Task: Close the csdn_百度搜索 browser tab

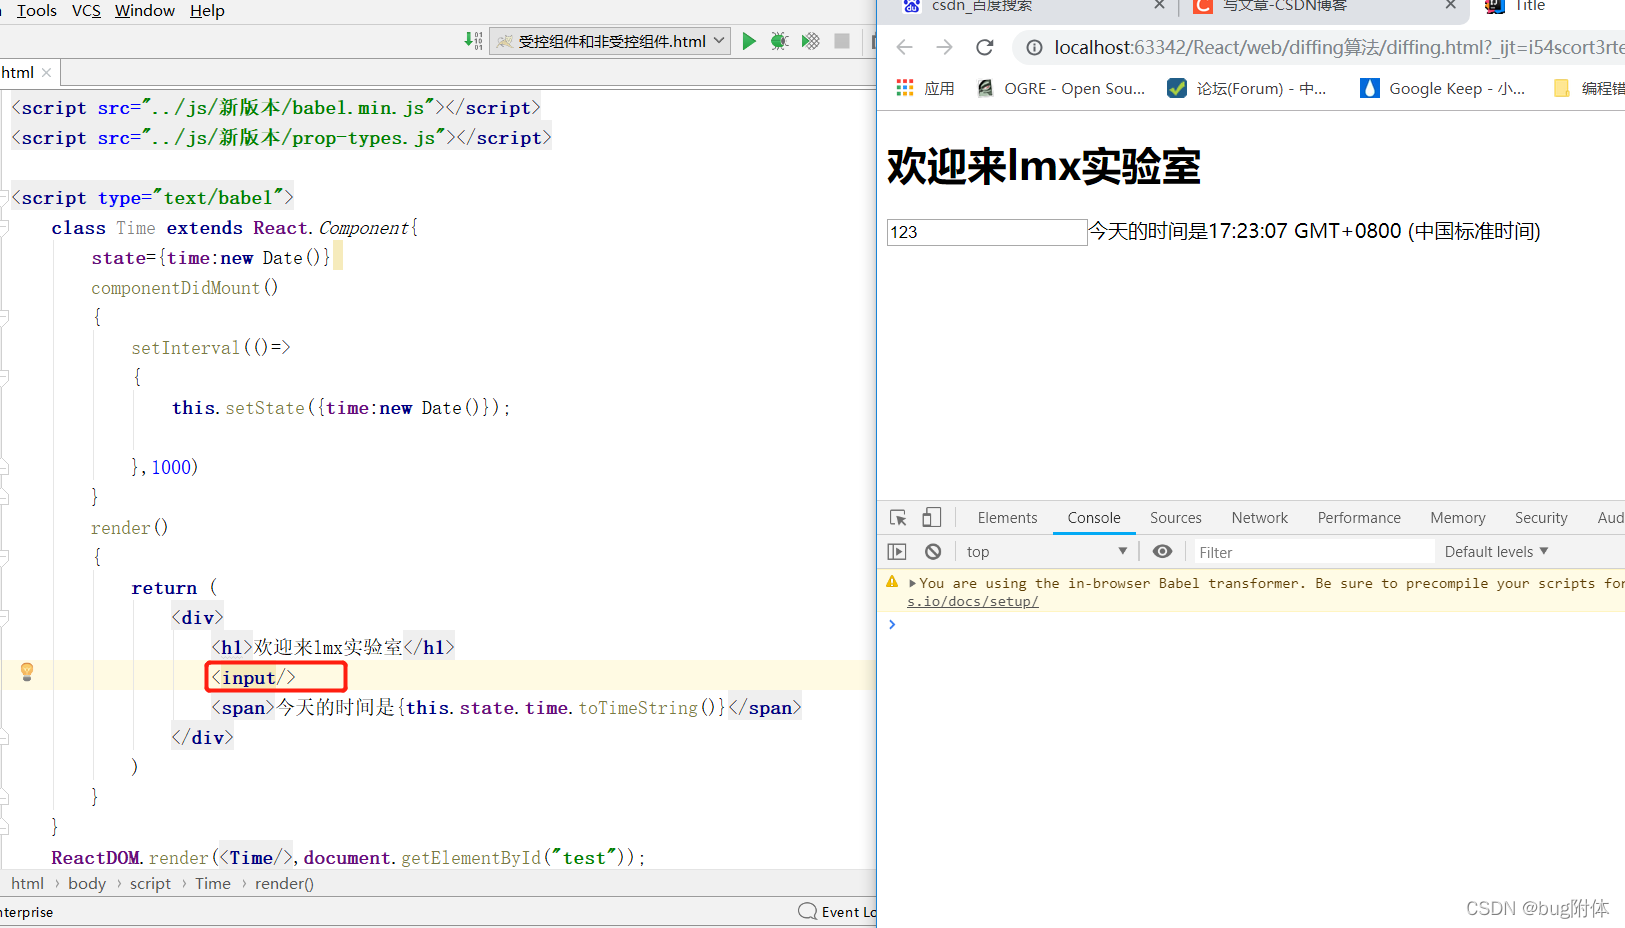Action: 1159,5
